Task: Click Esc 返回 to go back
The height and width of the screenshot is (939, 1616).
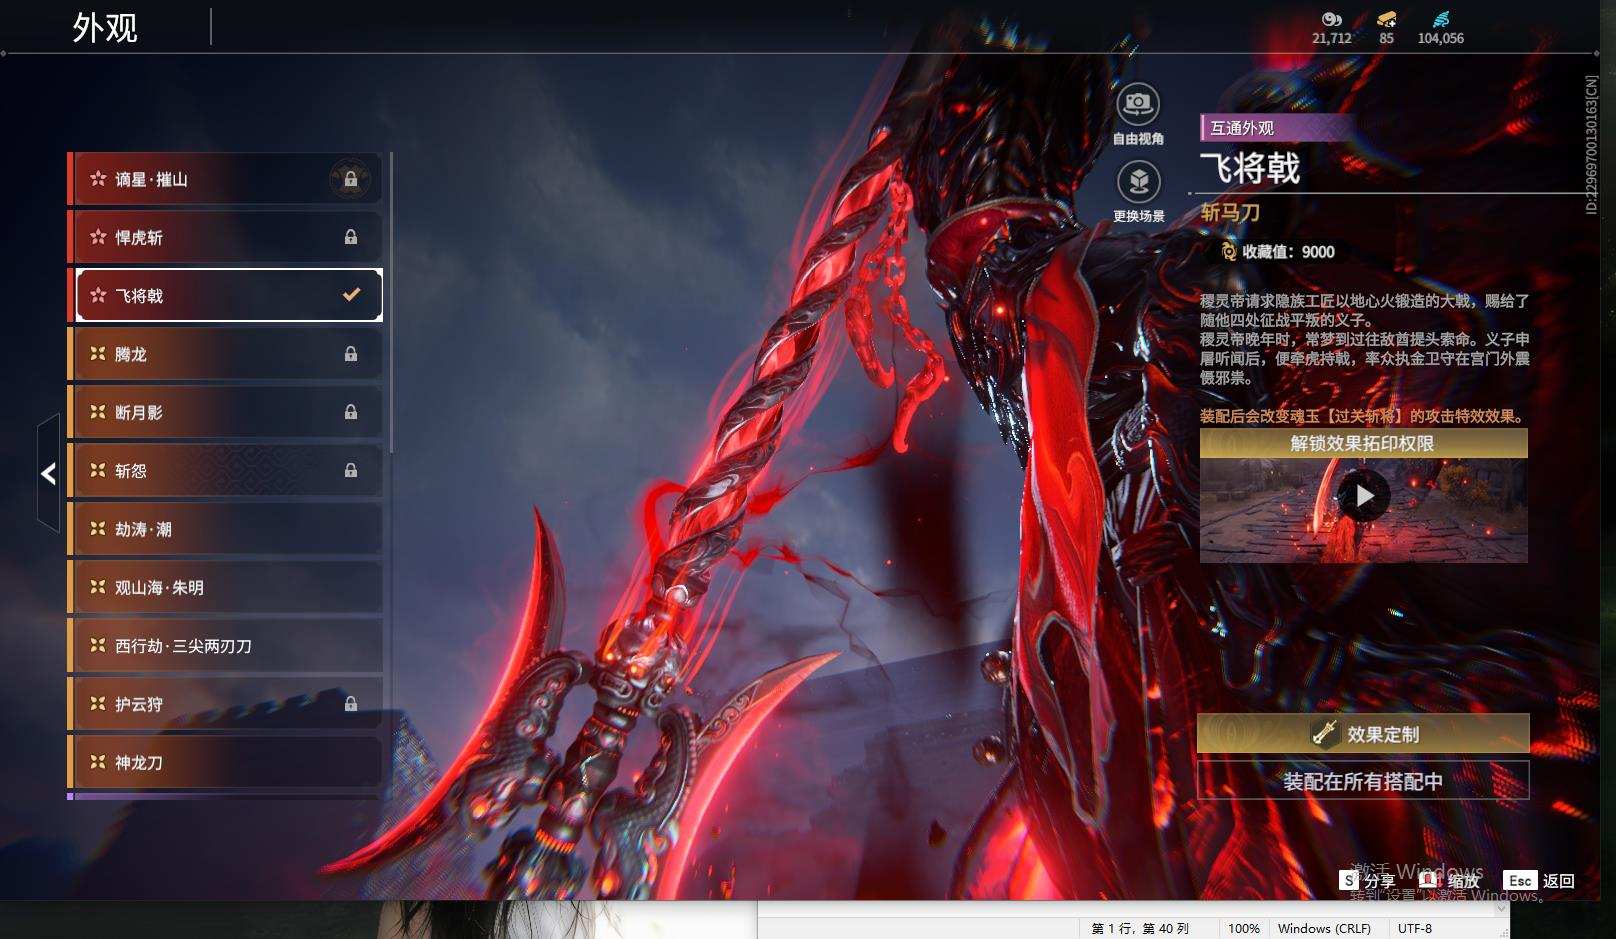Action: [1539, 880]
